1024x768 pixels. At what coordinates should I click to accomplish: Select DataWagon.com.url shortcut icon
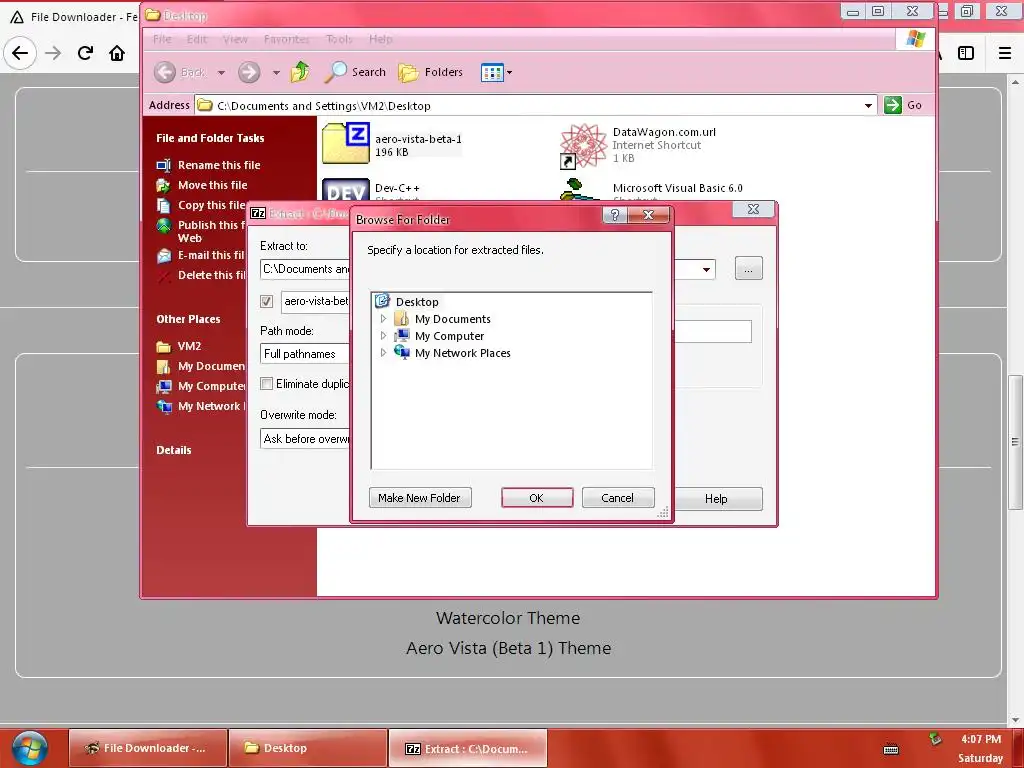click(583, 146)
